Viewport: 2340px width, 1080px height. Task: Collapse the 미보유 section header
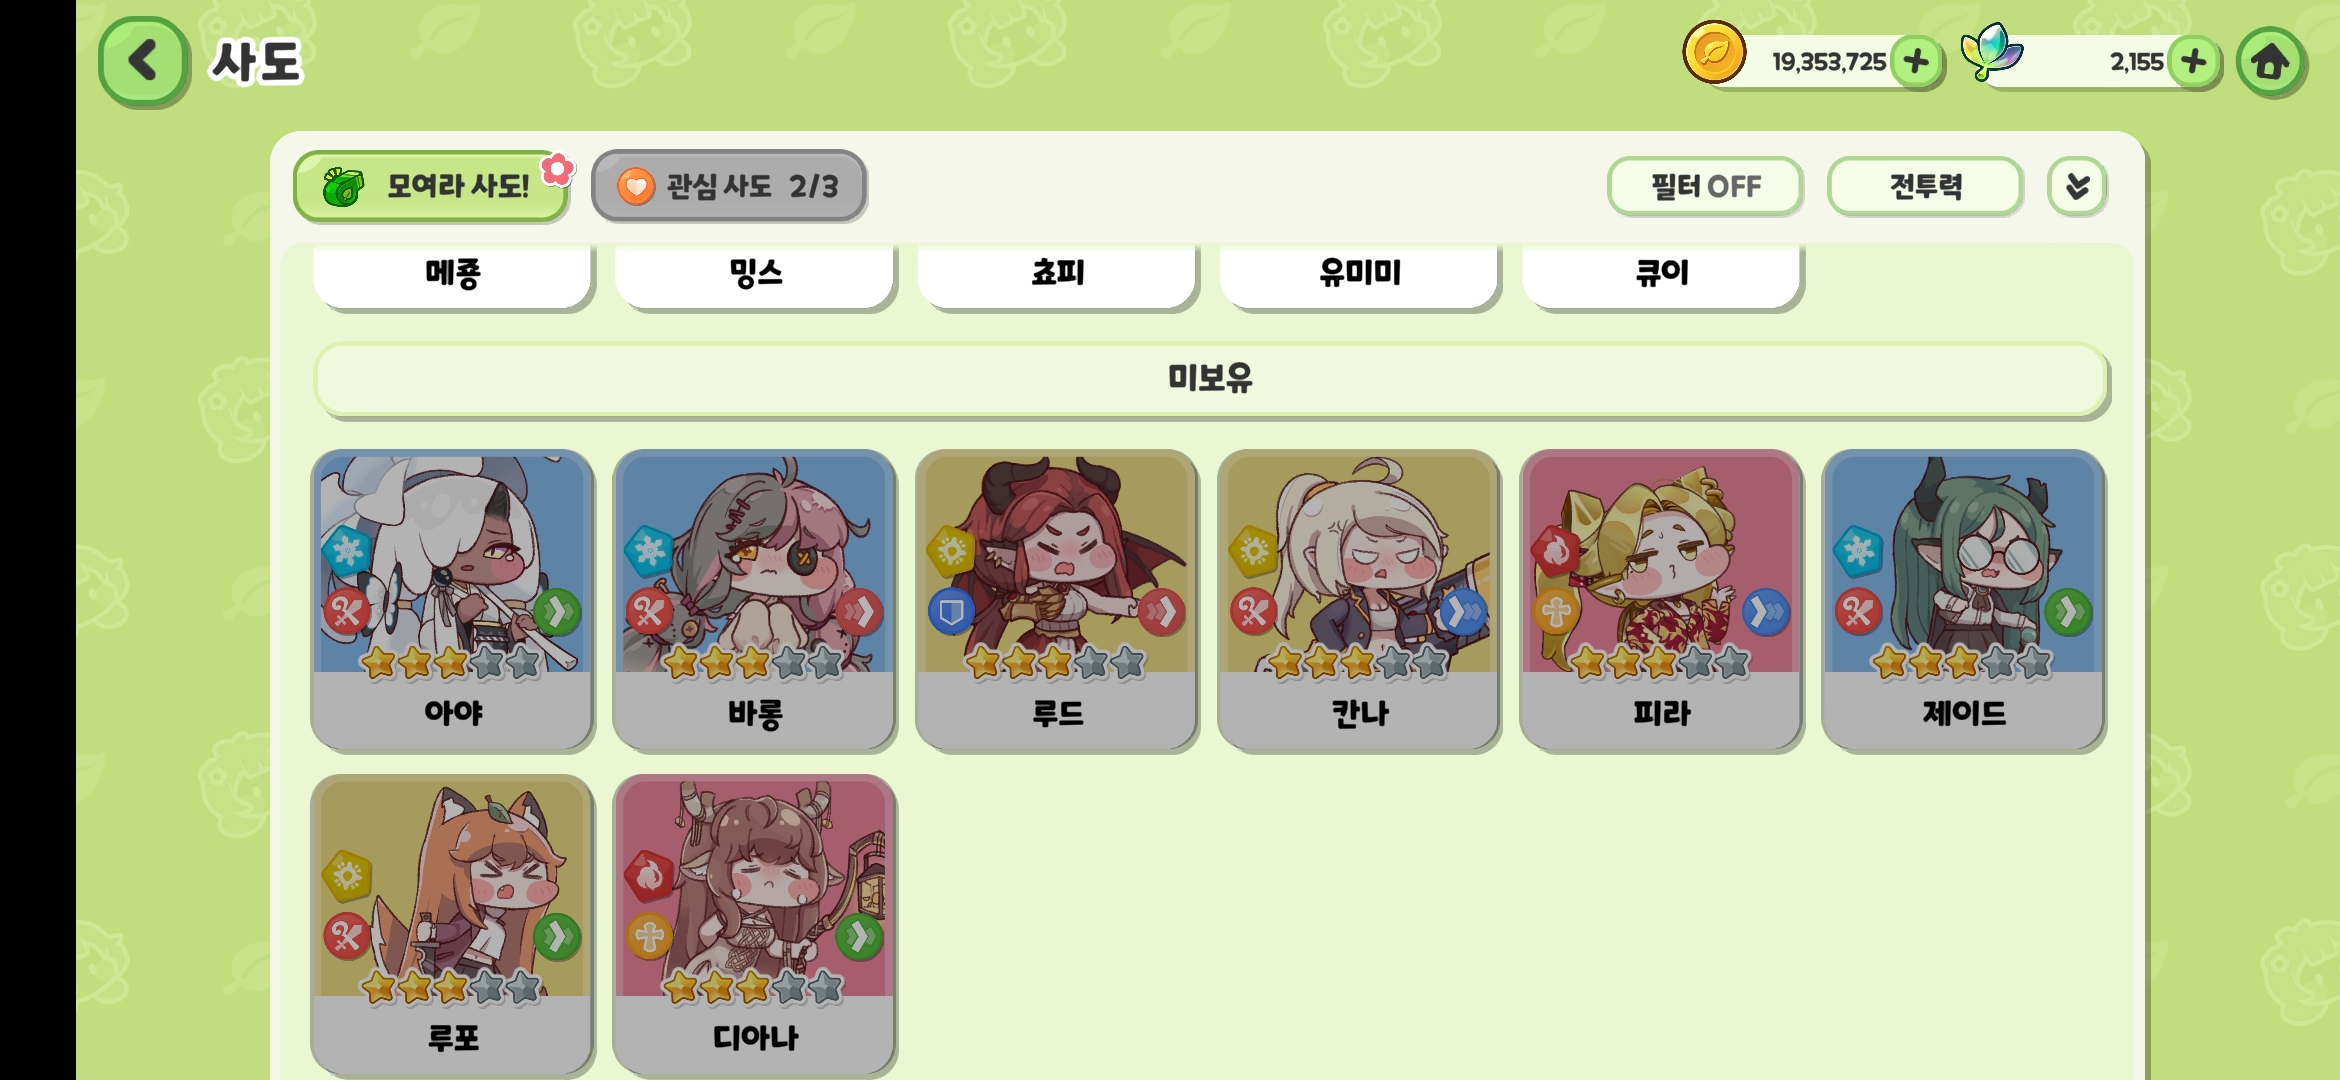tap(1211, 378)
